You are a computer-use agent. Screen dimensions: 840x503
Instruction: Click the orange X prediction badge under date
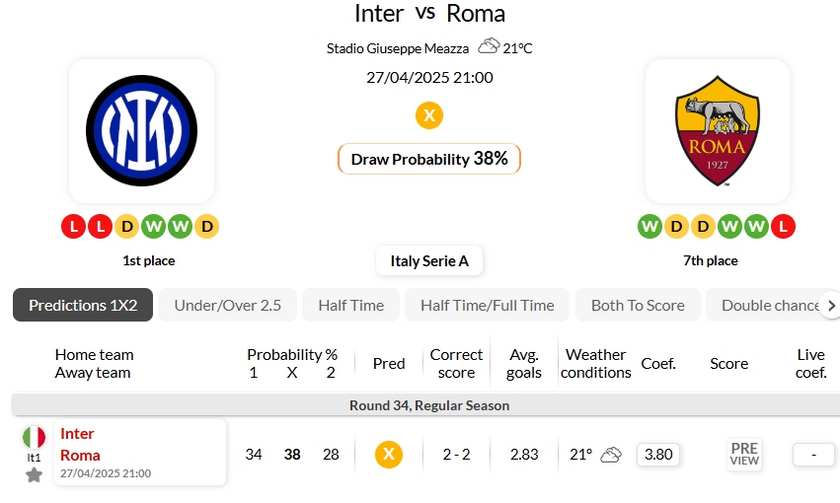click(x=429, y=115)
